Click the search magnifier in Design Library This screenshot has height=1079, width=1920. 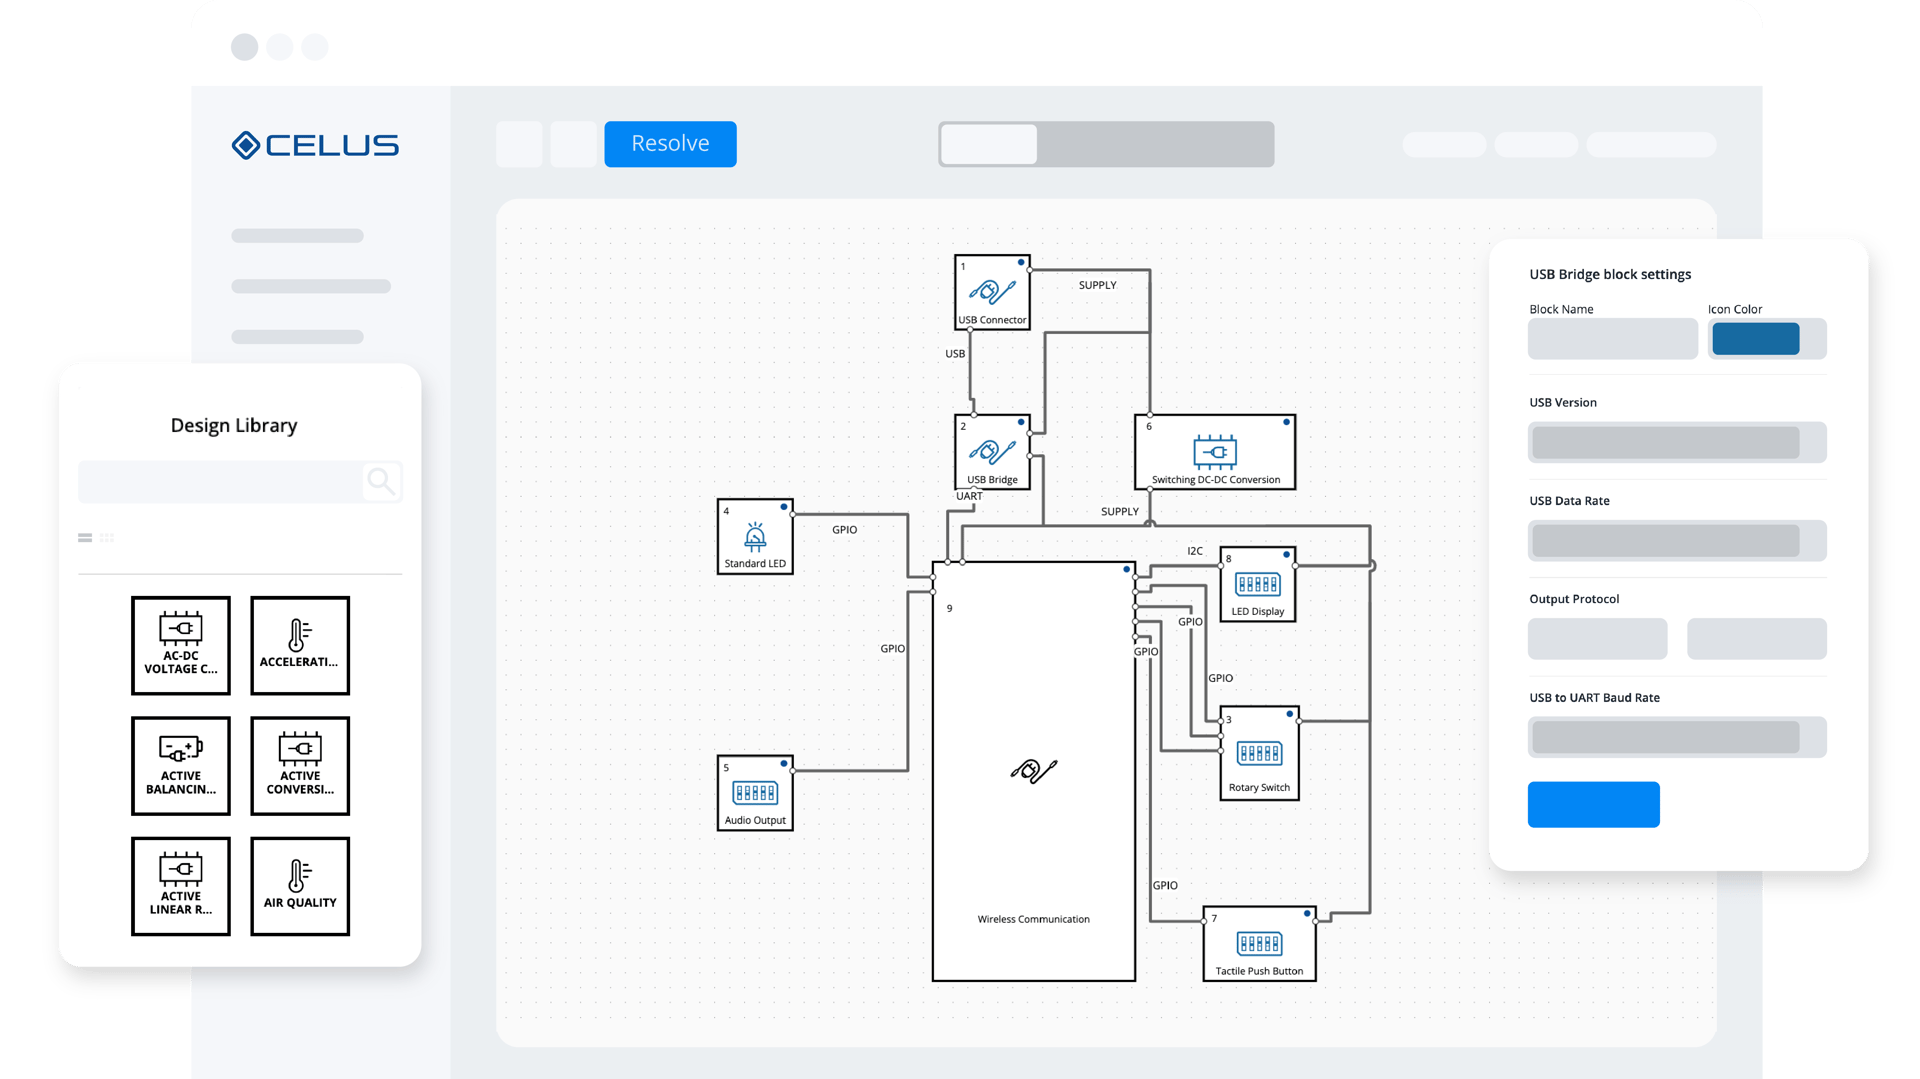pyautogui.click(x=381, y=481)
